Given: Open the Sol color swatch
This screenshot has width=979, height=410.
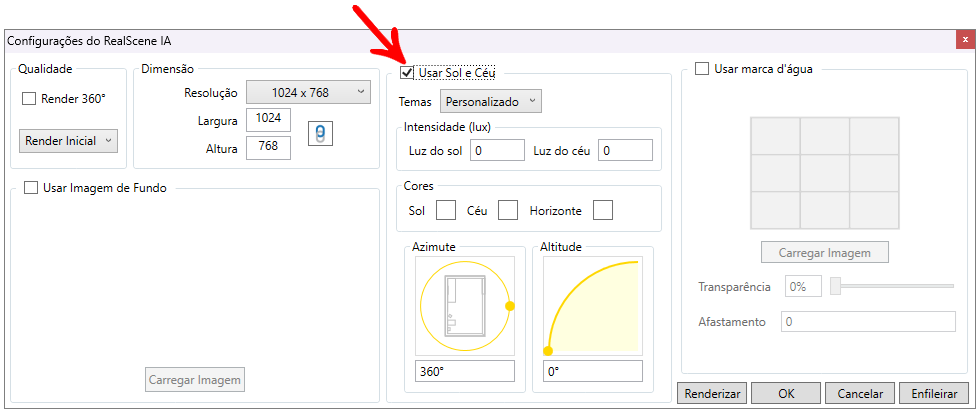Looking at the screenshot, I should [446, 210].
